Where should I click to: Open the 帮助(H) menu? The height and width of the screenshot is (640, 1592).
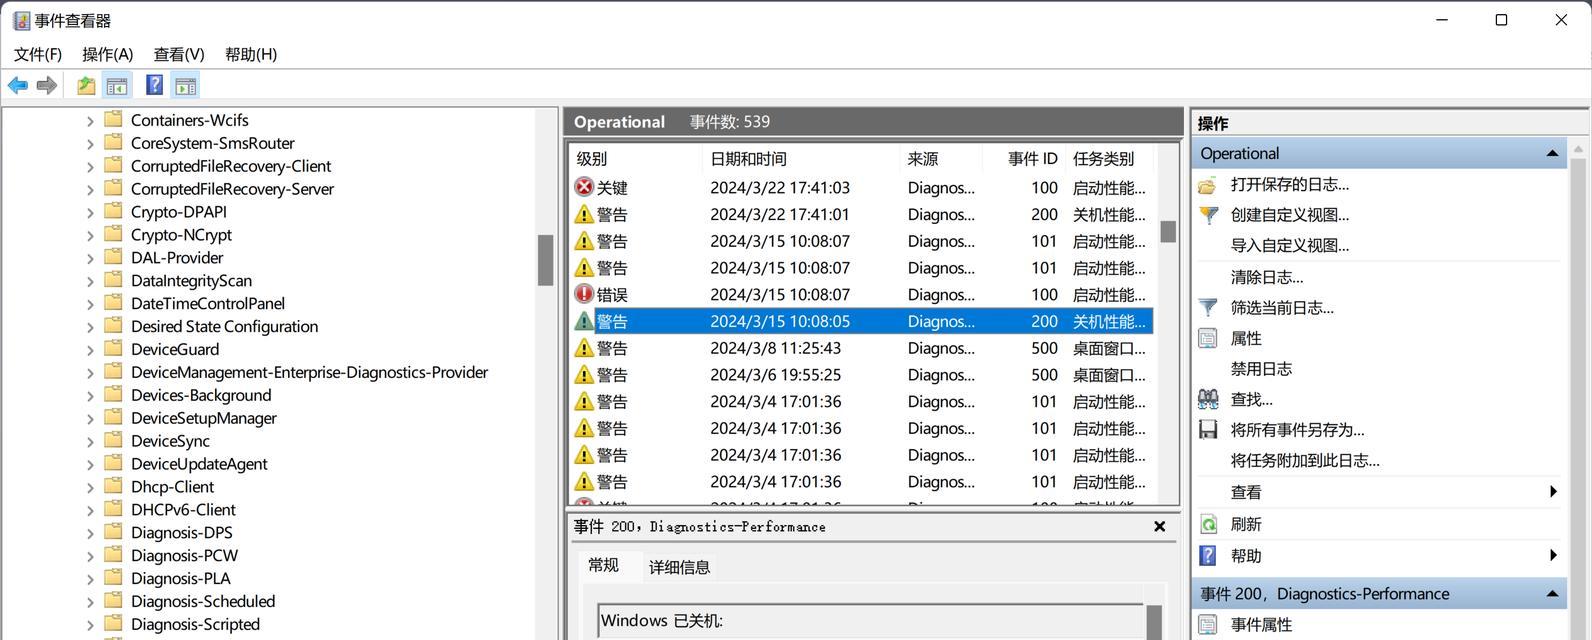coord(251,54)
